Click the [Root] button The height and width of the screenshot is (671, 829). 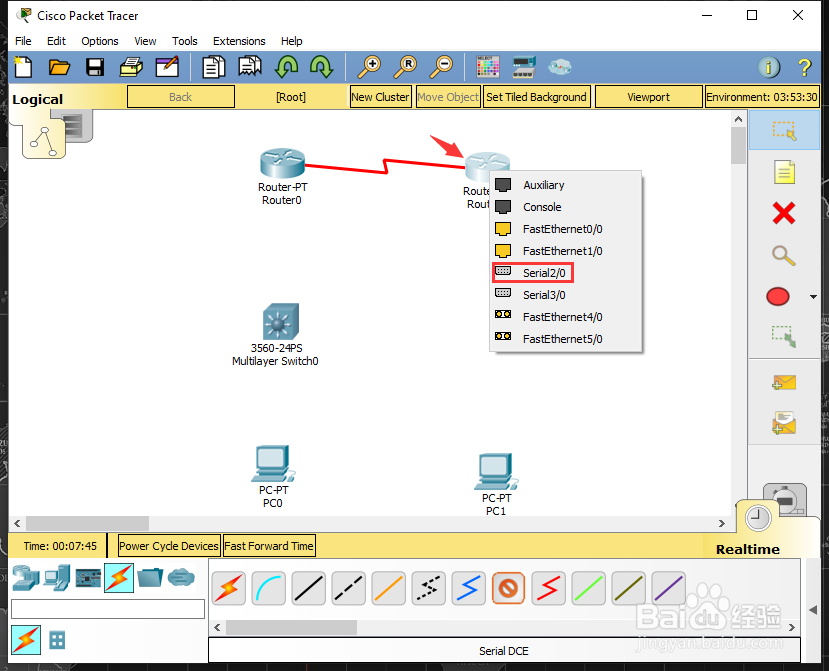[291, 97]
